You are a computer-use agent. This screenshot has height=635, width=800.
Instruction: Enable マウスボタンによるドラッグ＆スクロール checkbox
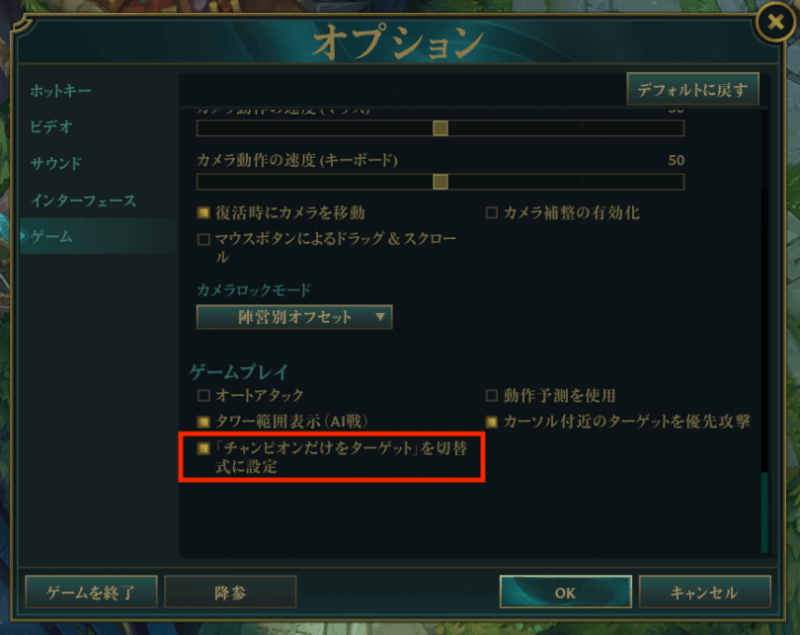coord(204,239)
